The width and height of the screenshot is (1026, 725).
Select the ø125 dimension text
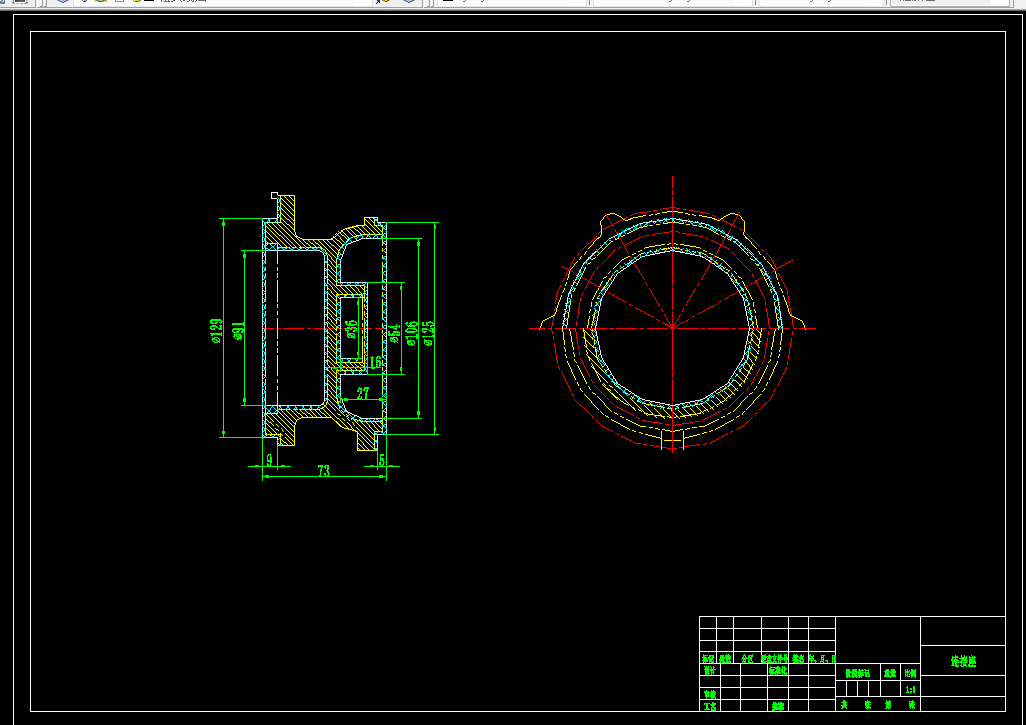(x=428, y=333)
